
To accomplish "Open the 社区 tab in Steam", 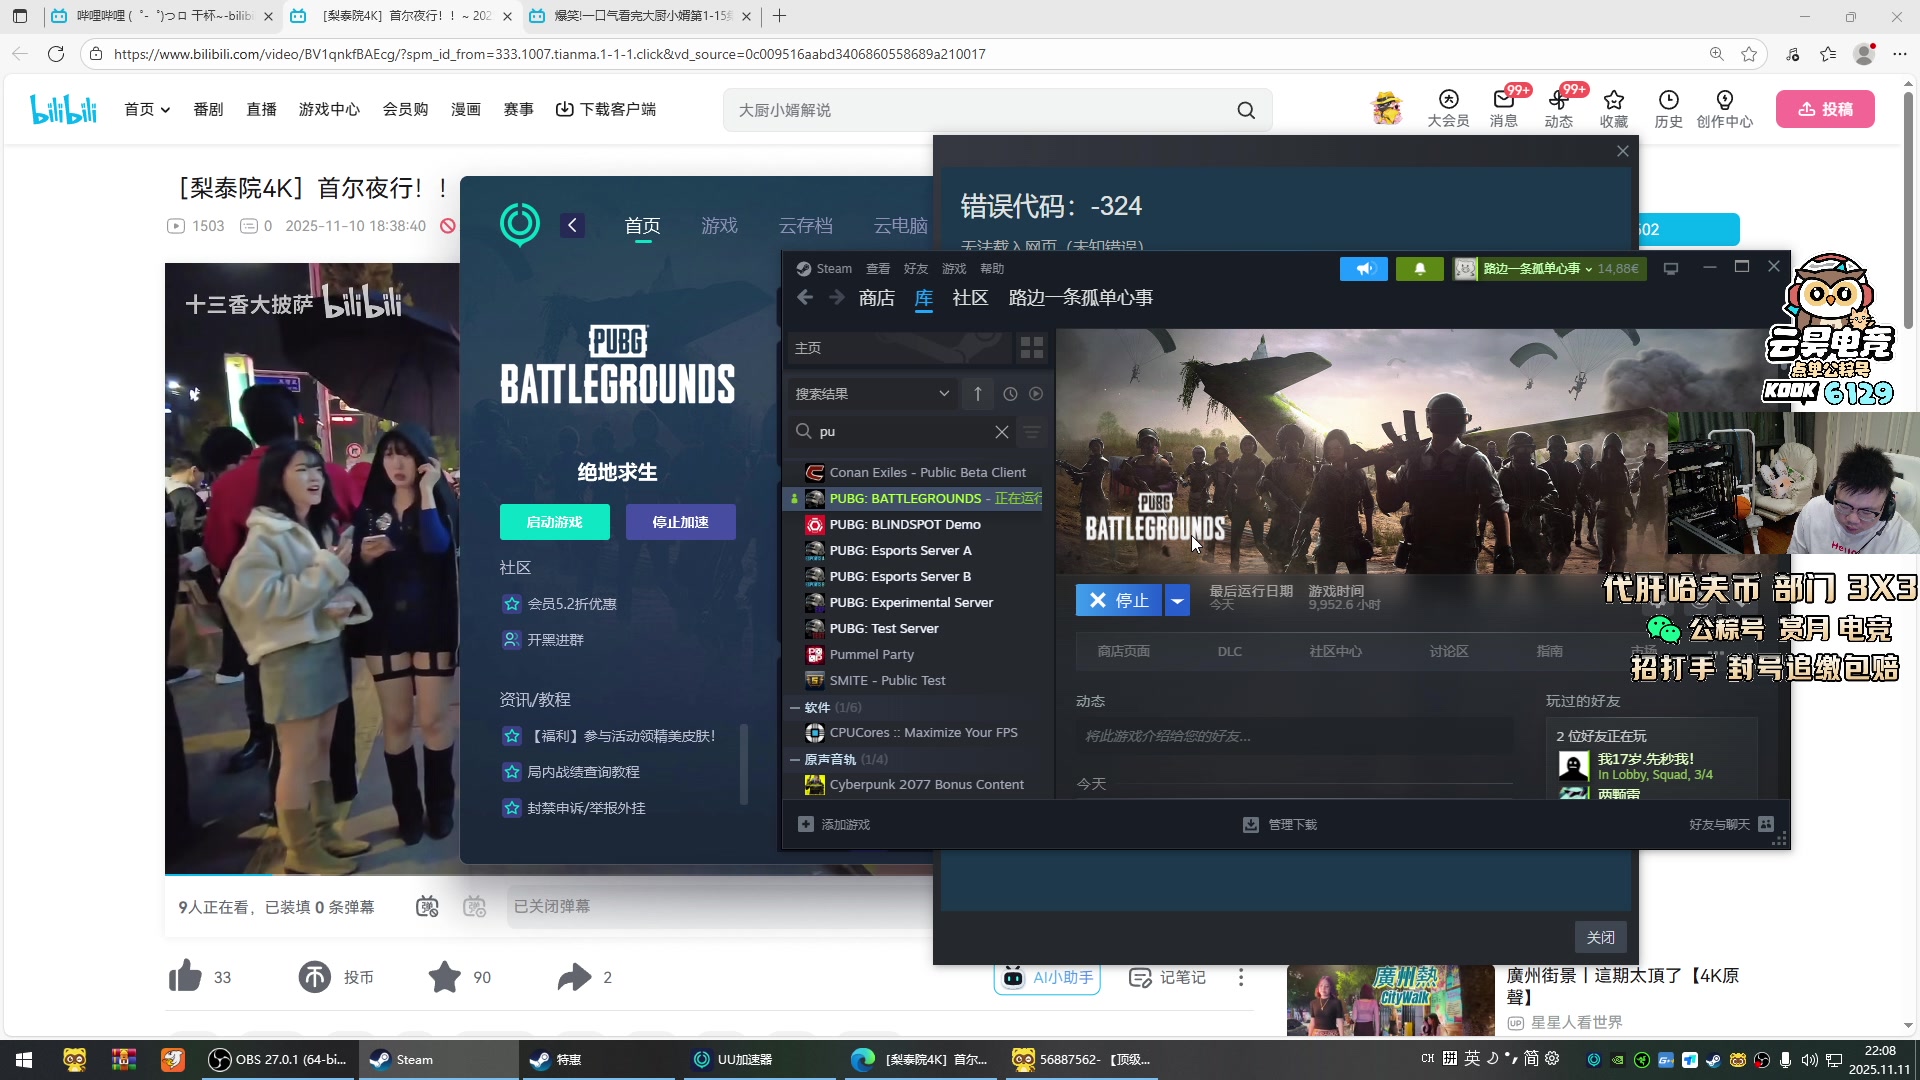I will pyautogui.click(x=970, y=298).
